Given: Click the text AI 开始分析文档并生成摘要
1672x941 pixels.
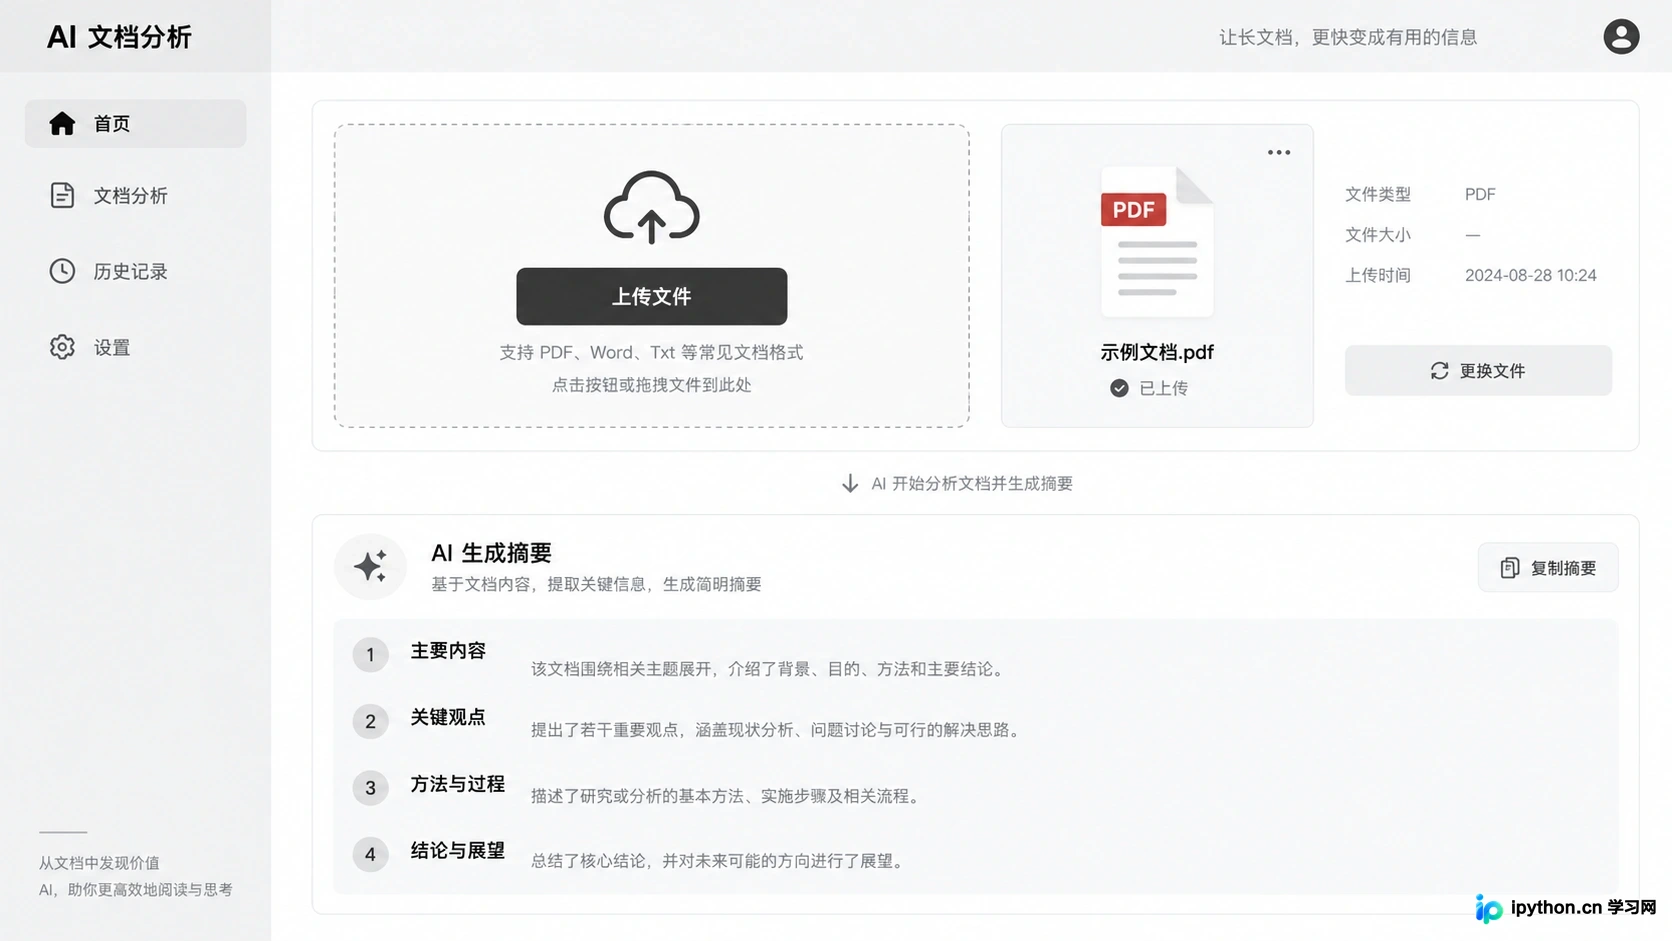Looking at the screenshot, I should [972, 484].
